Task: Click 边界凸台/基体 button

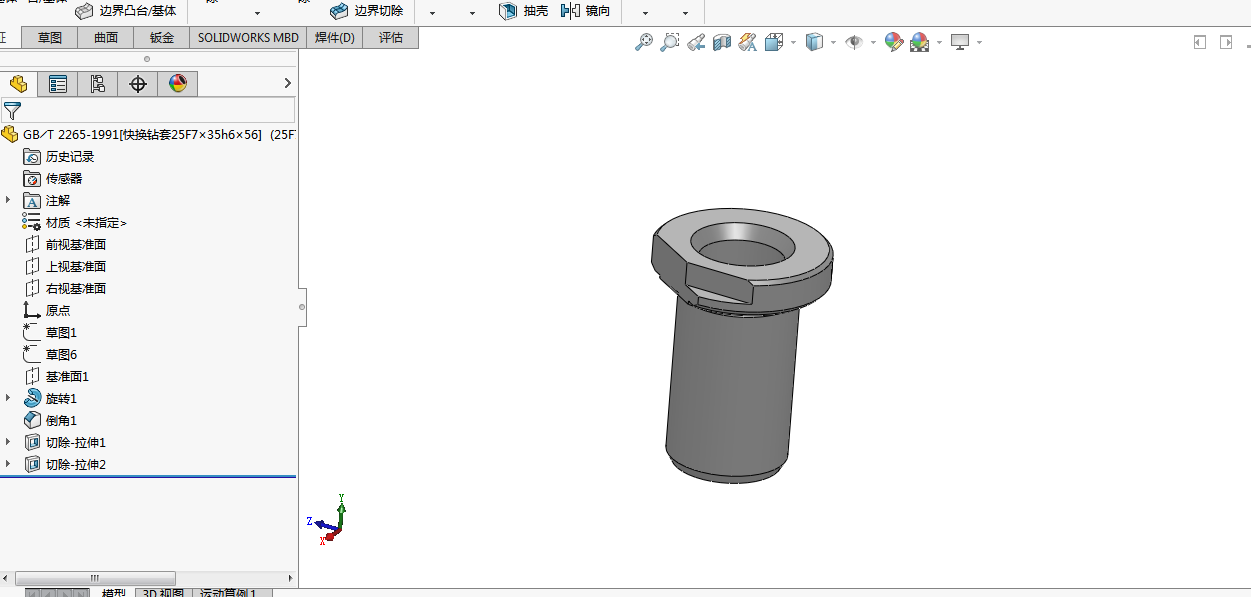Action: 126,11
